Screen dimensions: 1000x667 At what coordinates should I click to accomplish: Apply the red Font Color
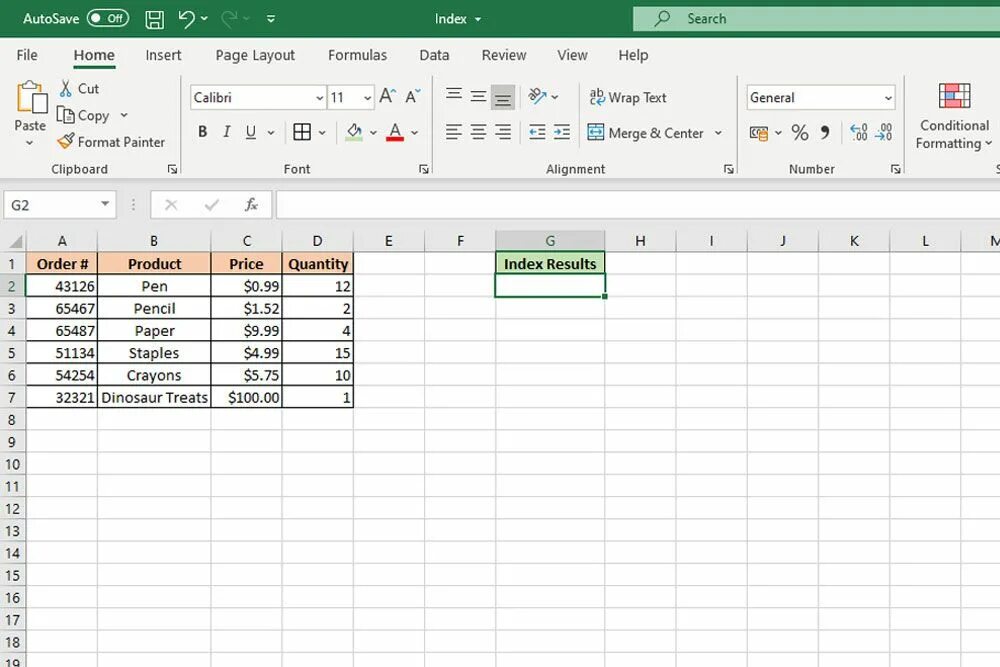point(395,132)
